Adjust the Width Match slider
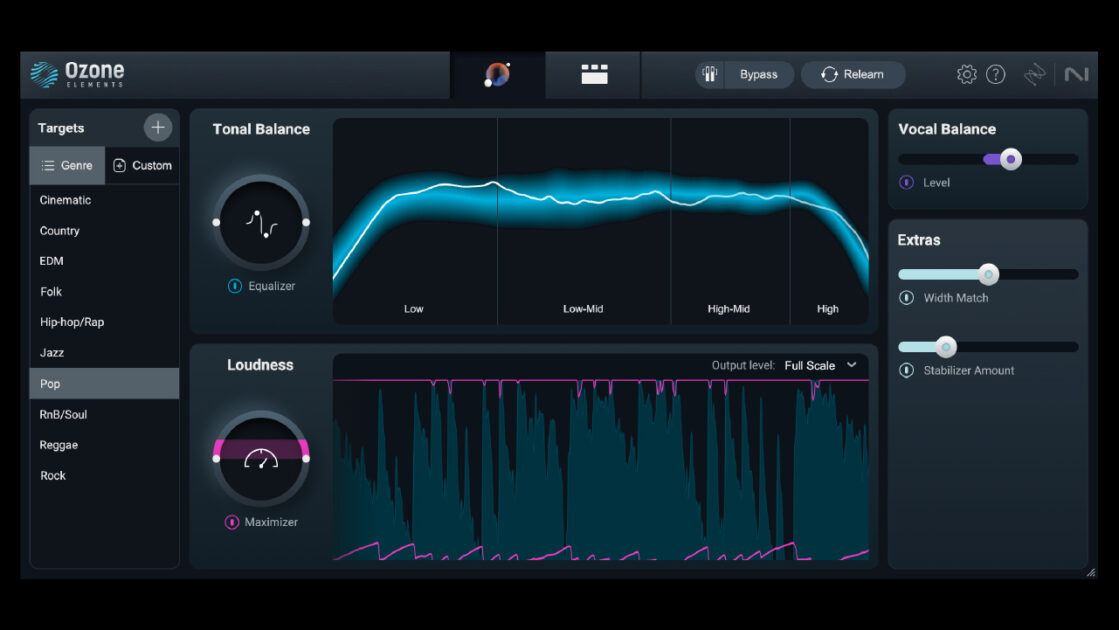The width and height of the screenshot is (1119, 630). (x=988, y=275)
